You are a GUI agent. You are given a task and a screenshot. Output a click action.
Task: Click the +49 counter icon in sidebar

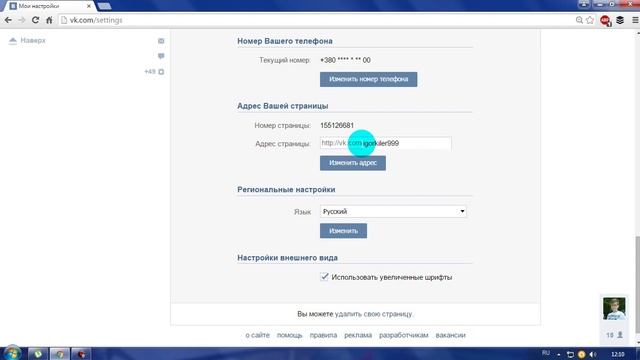pyautogui.click(x=161, y=72)
